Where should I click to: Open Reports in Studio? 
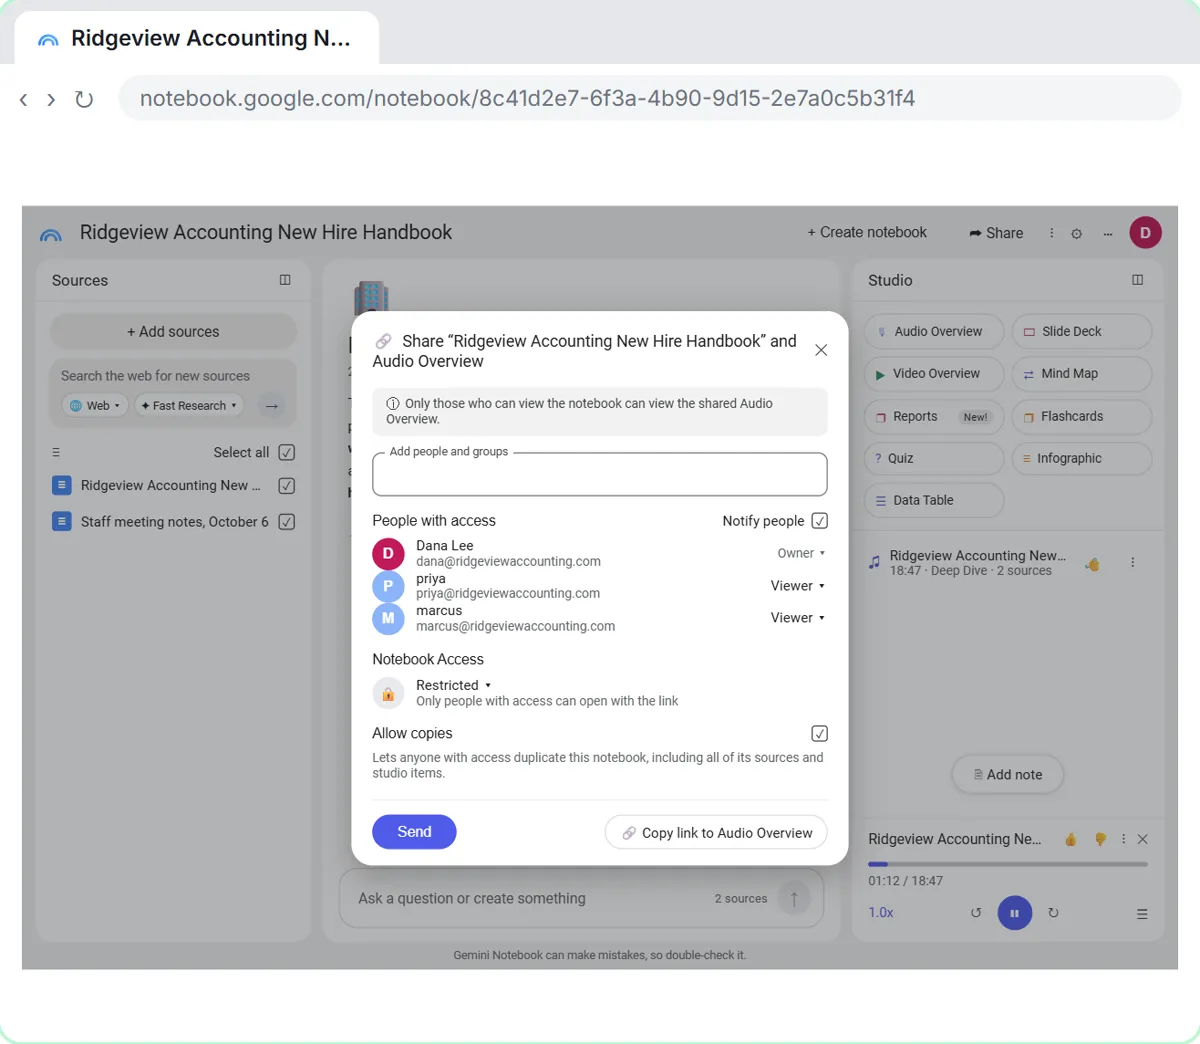pyautogui.click(x=934, y=417)
